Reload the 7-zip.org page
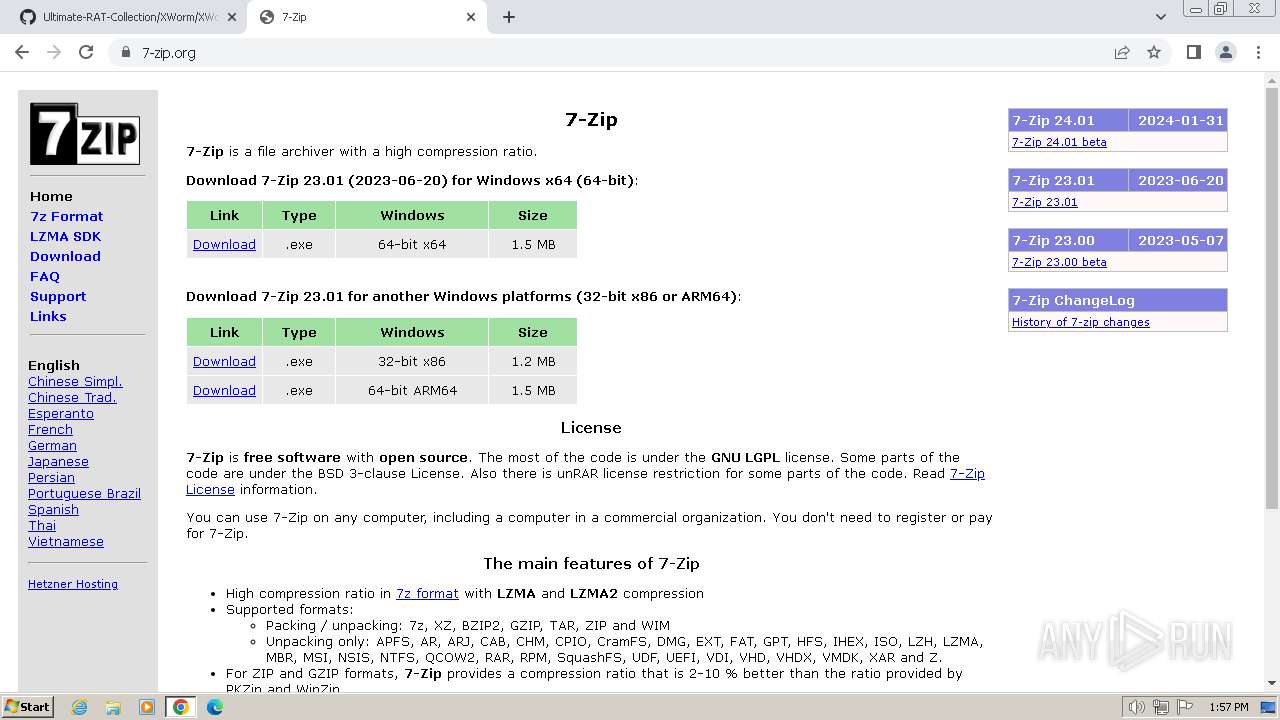The width and height of the screenshot is (1280, 720). (86, 52)
